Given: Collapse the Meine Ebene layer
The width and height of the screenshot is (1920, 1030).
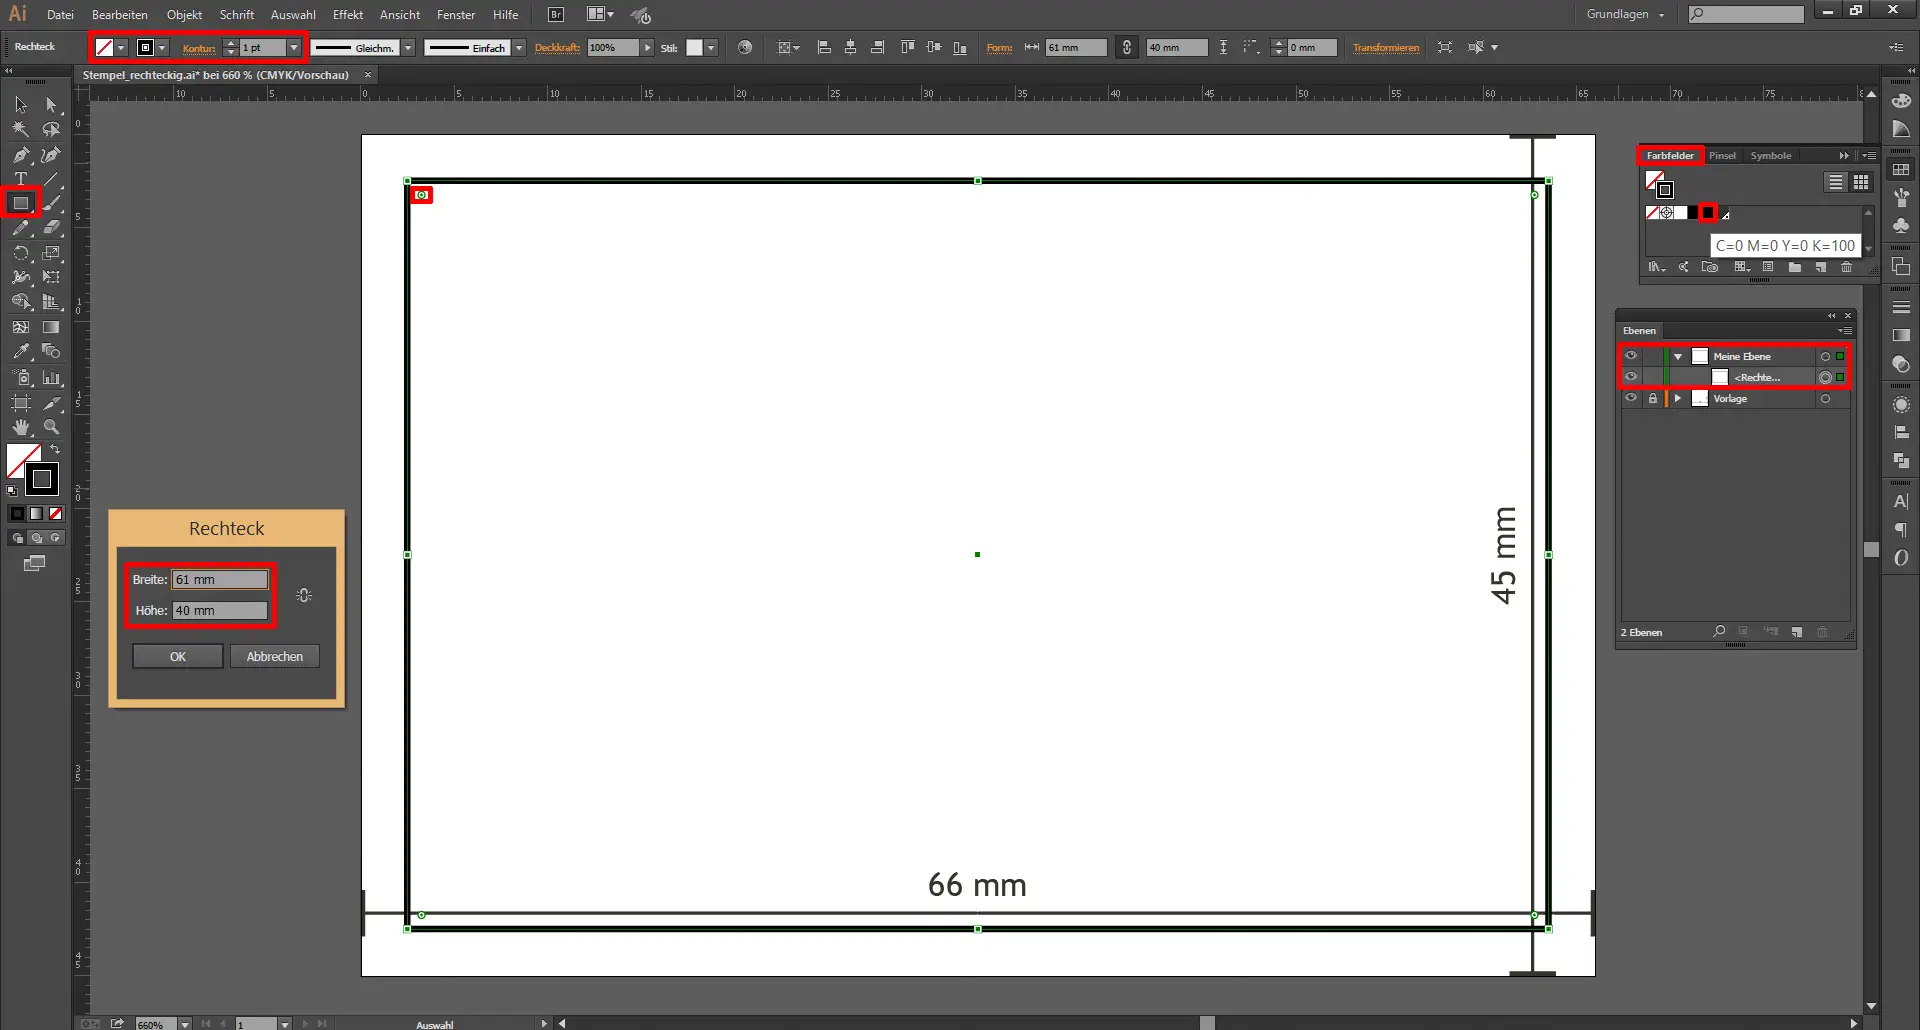Looking at the screenshot, I should click(1678, 356).
